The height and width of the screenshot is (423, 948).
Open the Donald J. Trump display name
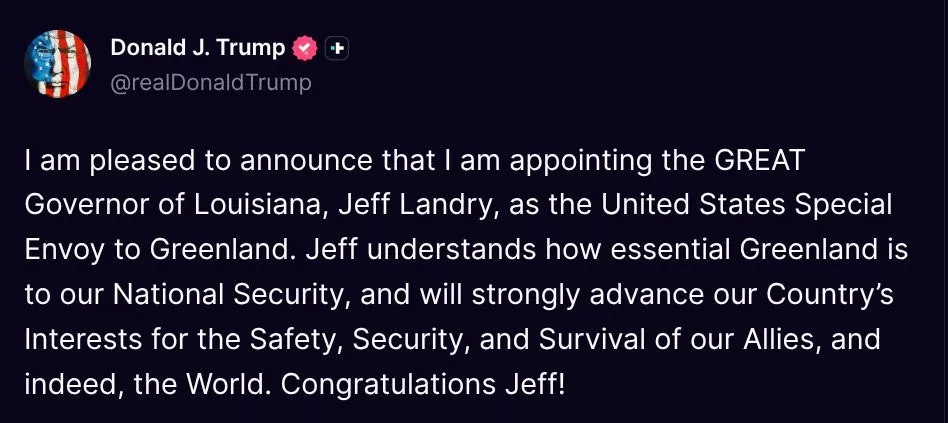click(197, 48)
